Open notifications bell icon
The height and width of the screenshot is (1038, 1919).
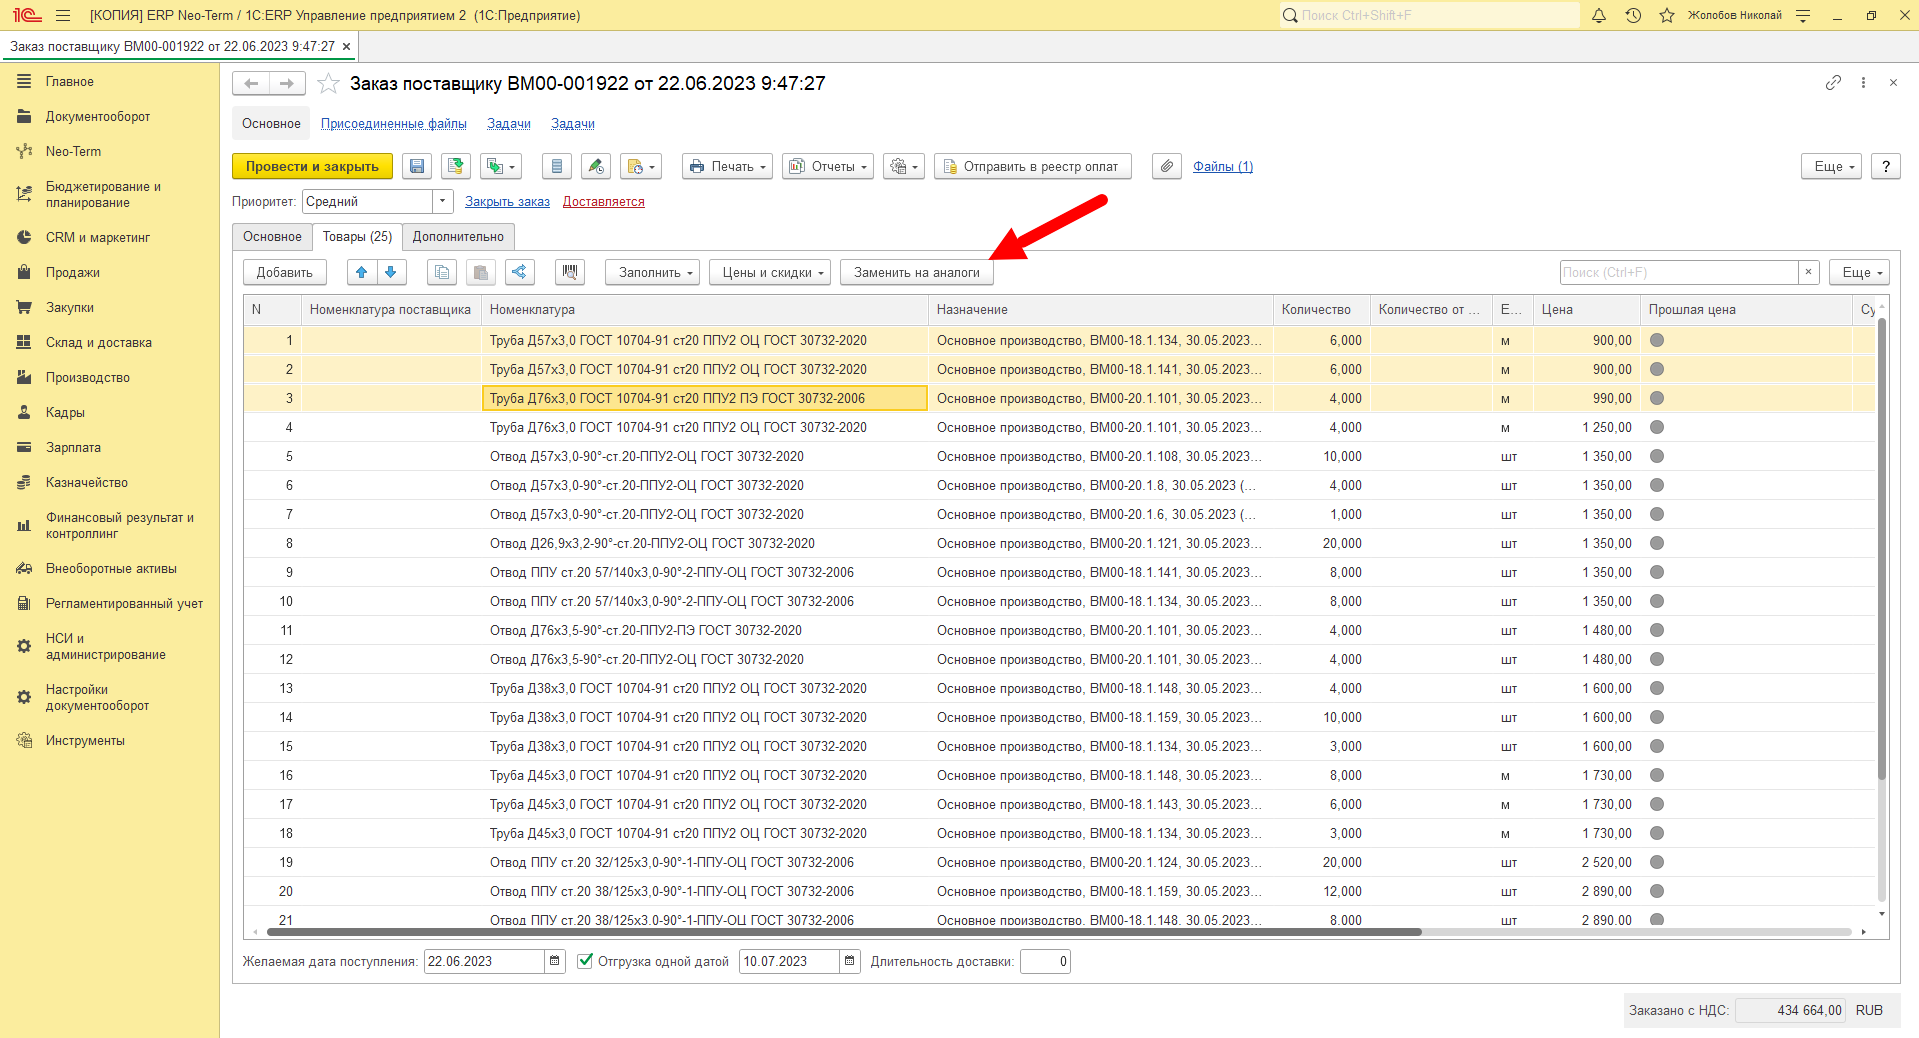[1599, 15]
